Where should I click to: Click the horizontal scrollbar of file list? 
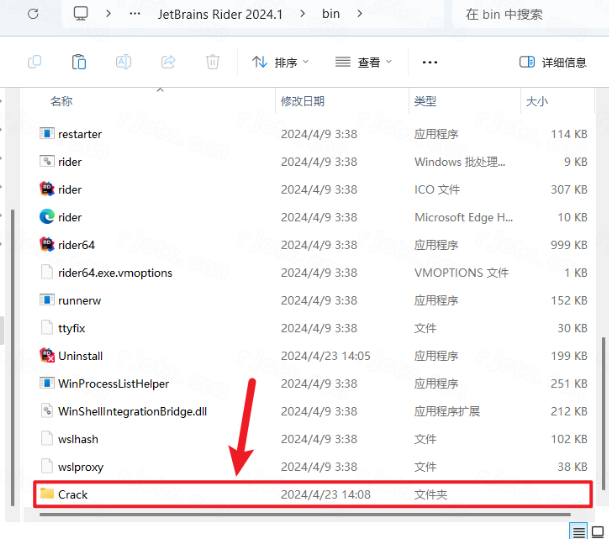(305, 515)
